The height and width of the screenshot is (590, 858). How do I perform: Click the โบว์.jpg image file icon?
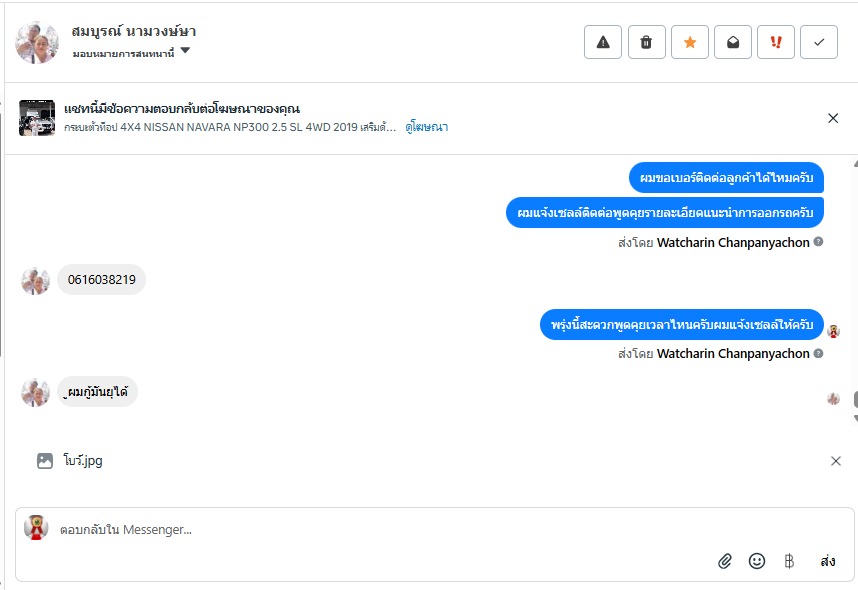[44, 461]
